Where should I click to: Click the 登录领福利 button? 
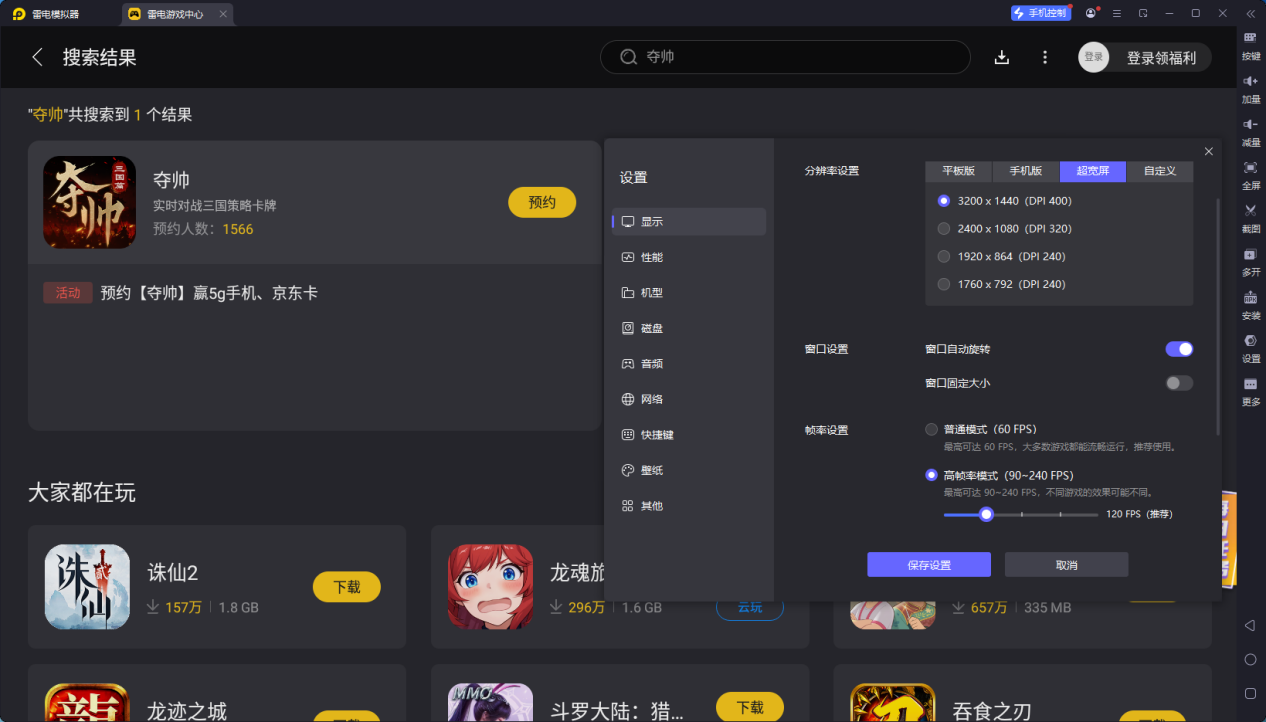point(1161,58)
